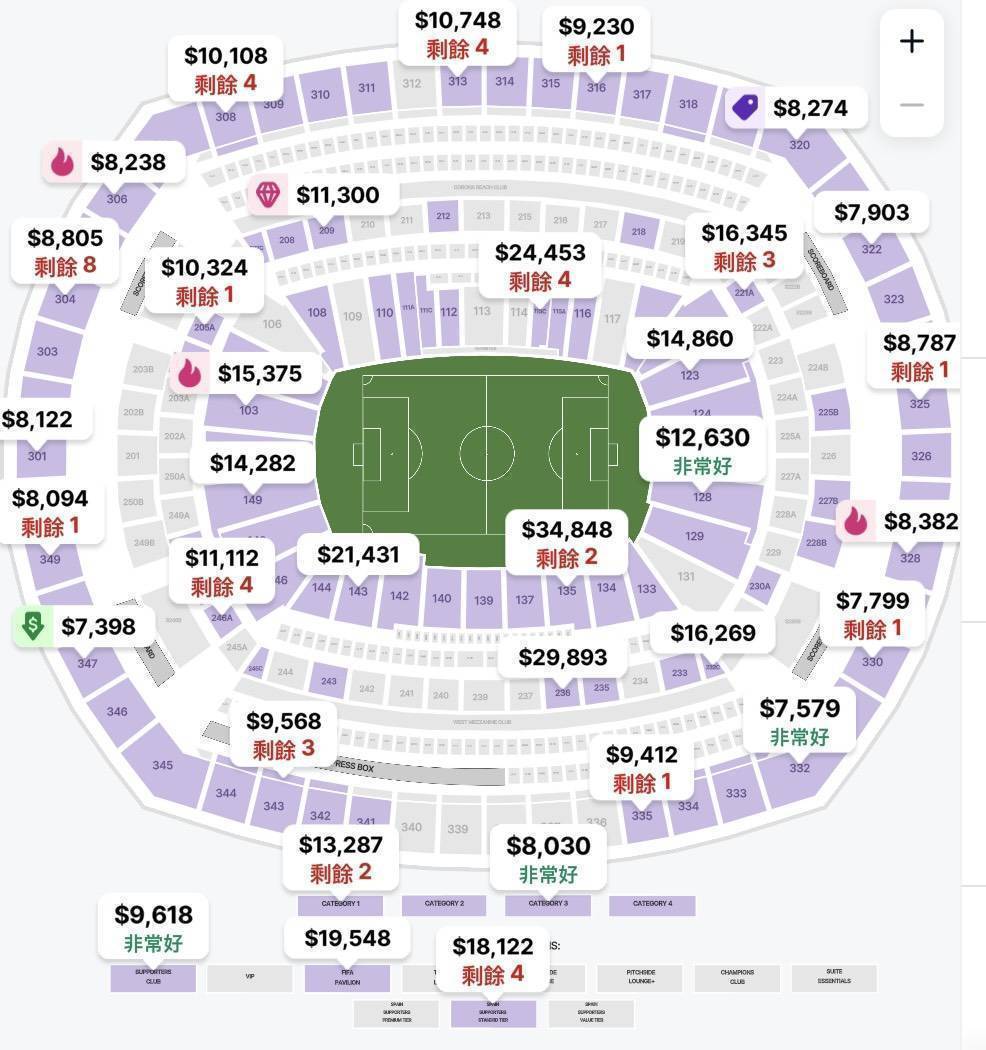Select section 345 on the seat map

(x=161, y=764)
